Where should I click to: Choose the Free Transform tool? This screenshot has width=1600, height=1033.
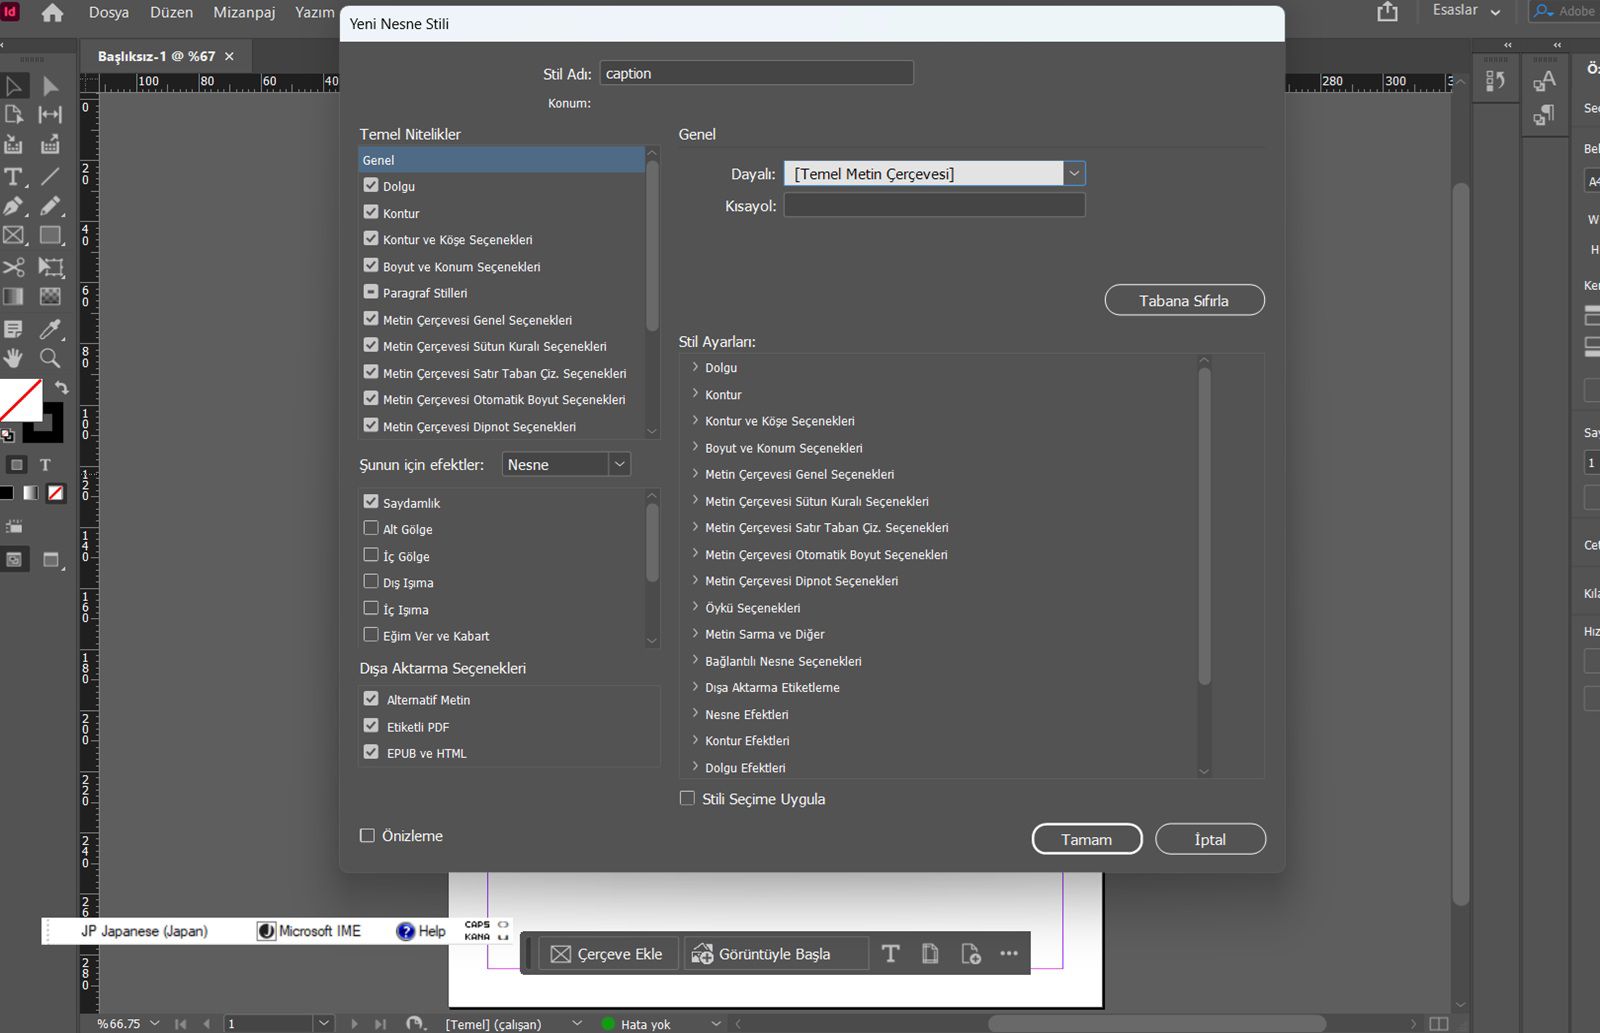(x=50, y=267)
